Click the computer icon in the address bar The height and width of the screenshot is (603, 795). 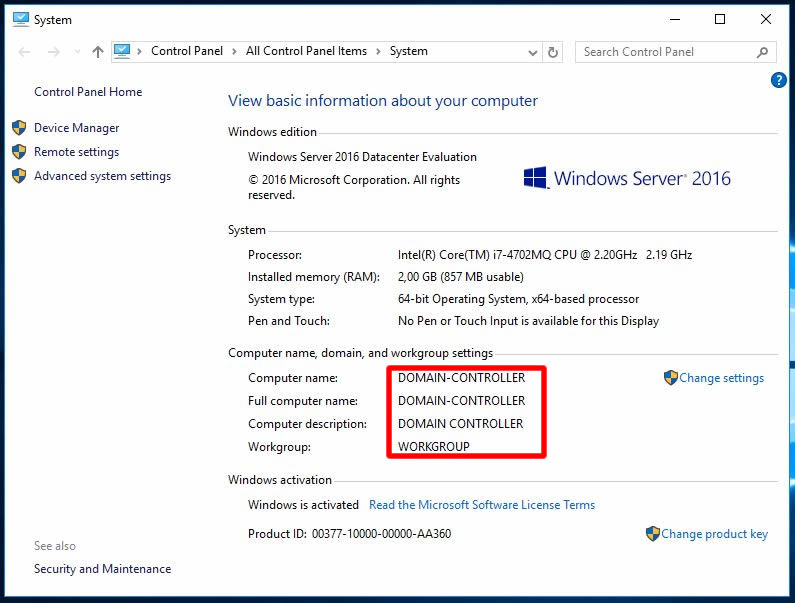(x=122, y=51)
